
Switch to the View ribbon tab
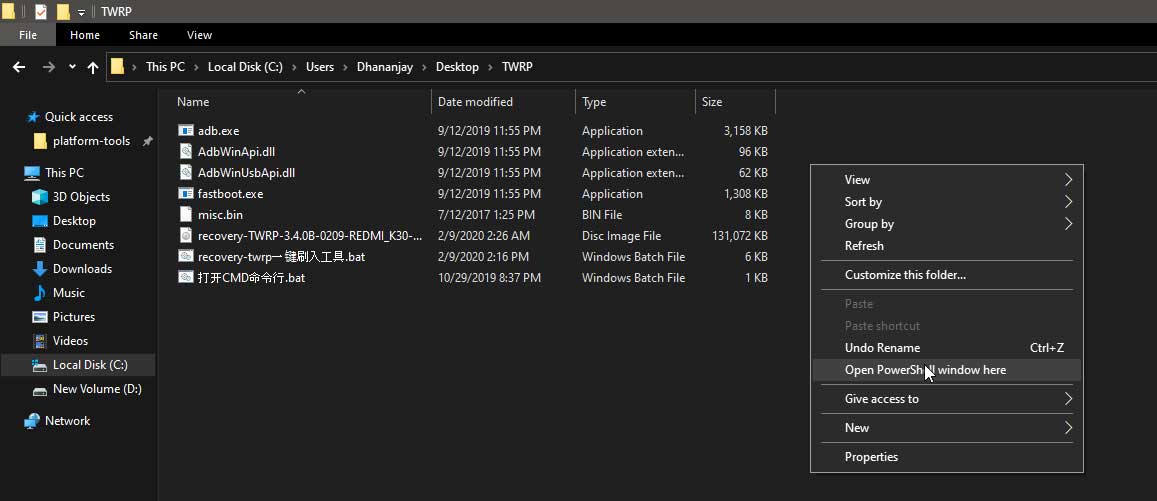(x=199, y=35)
